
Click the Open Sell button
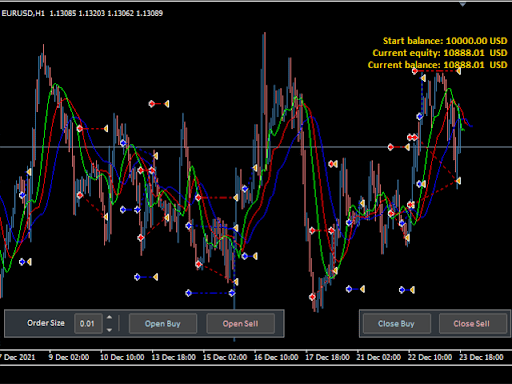point(240,323)
